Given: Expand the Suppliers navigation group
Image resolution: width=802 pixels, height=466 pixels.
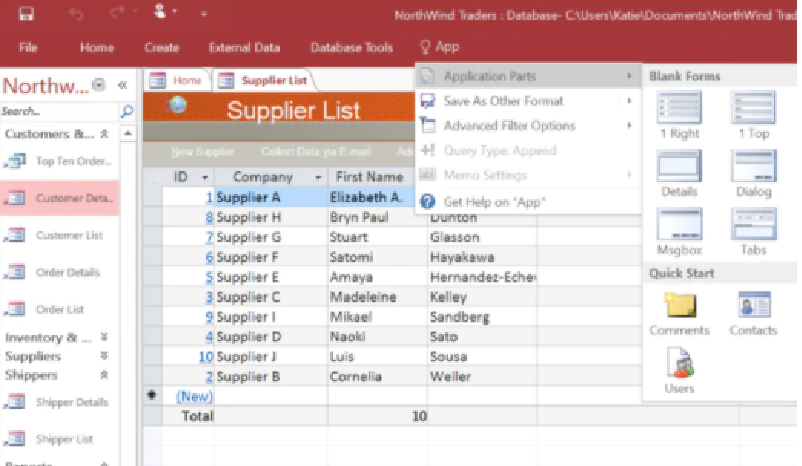Looking at the screenshot, I should click(x=104, y=356).
